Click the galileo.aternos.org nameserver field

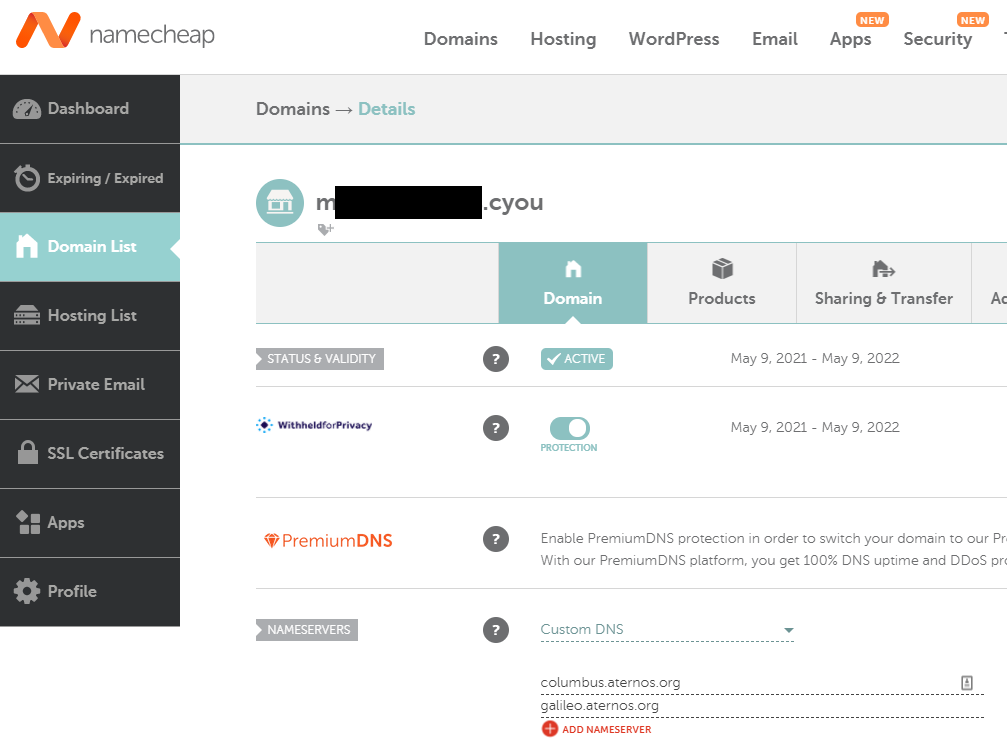(x=762, y=706)
